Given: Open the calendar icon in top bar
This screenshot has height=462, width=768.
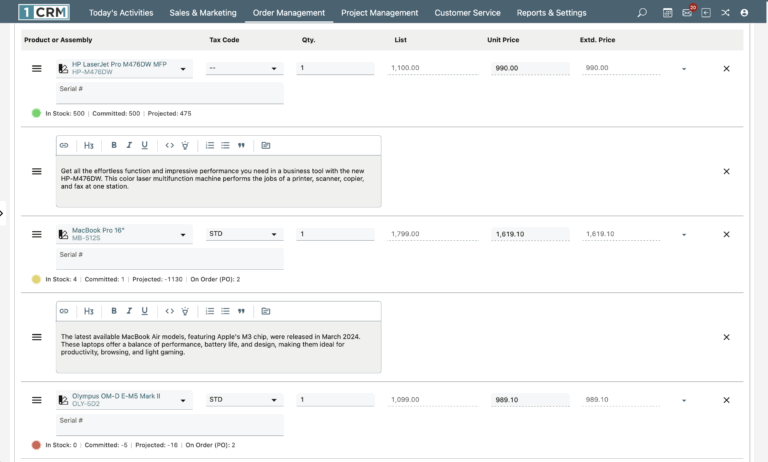Looking at the screenshot, I should pos(667,13).
